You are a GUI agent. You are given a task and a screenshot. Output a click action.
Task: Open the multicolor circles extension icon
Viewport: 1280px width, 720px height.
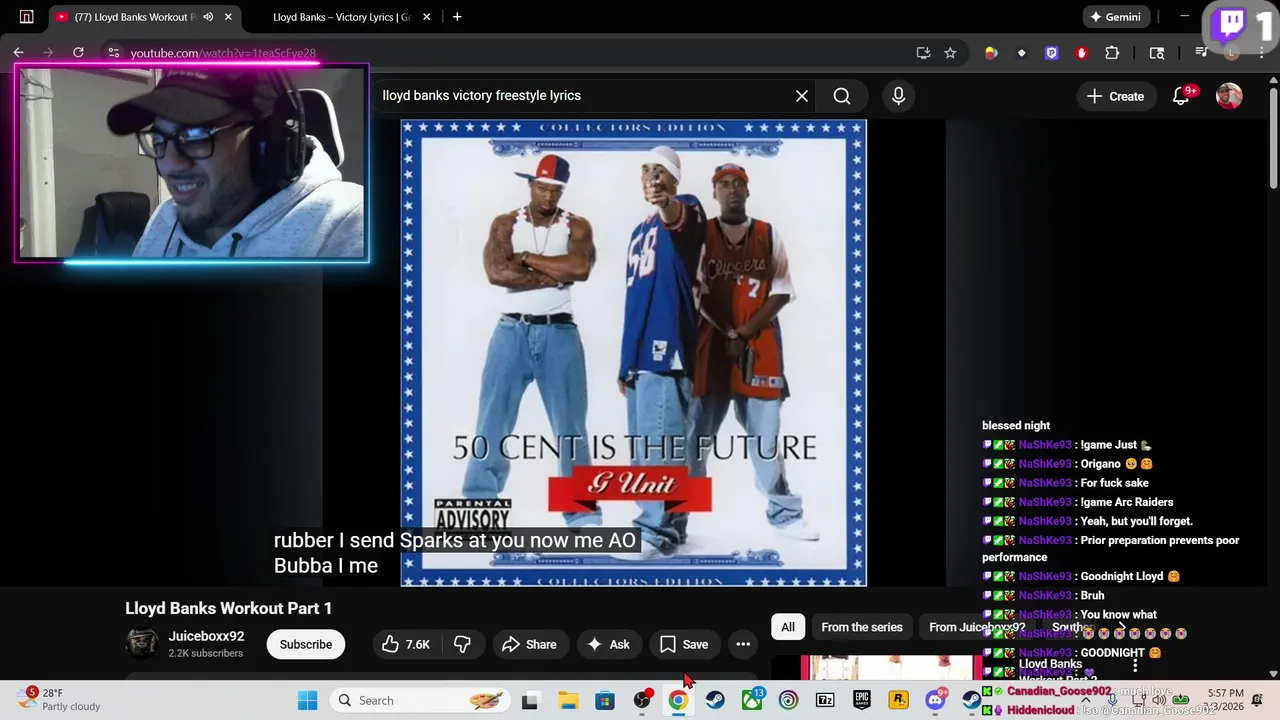tap(991, 53)
